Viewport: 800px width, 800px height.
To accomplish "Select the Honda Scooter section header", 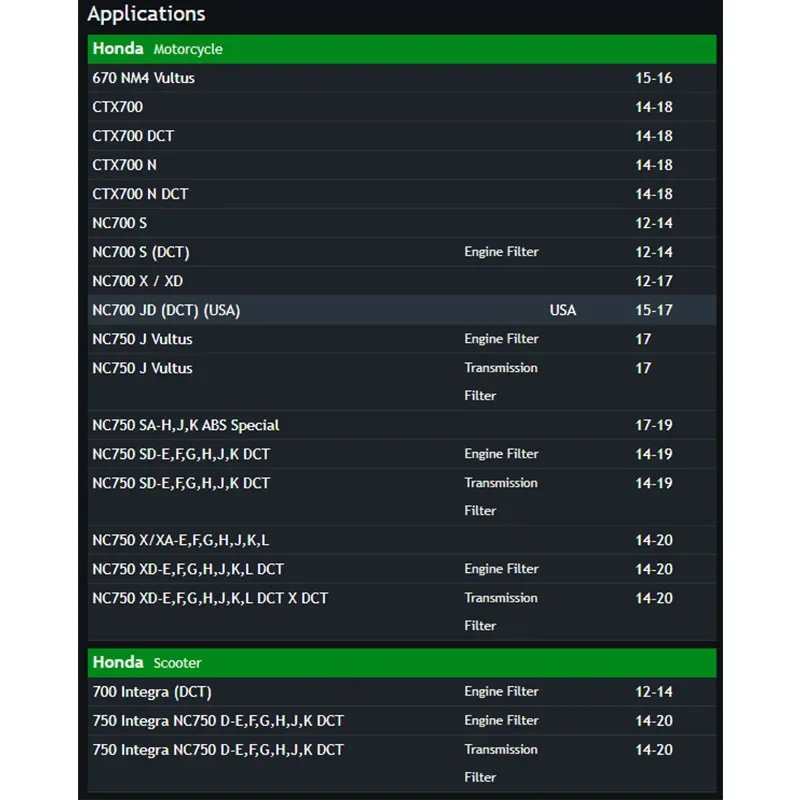I will pyautogui.click(x=402, y=663).
